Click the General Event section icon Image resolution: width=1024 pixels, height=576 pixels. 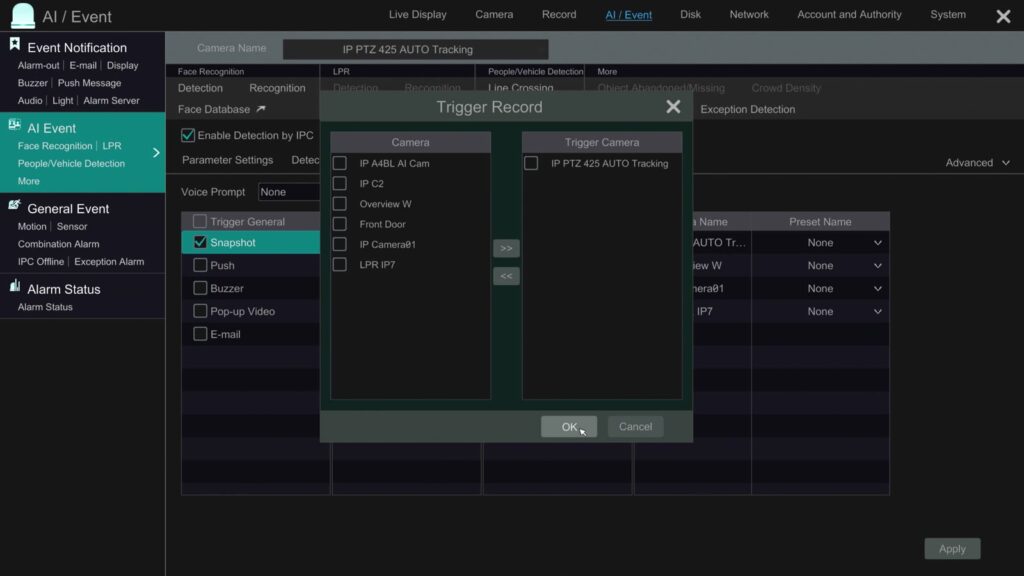click(x=14, y=205)
